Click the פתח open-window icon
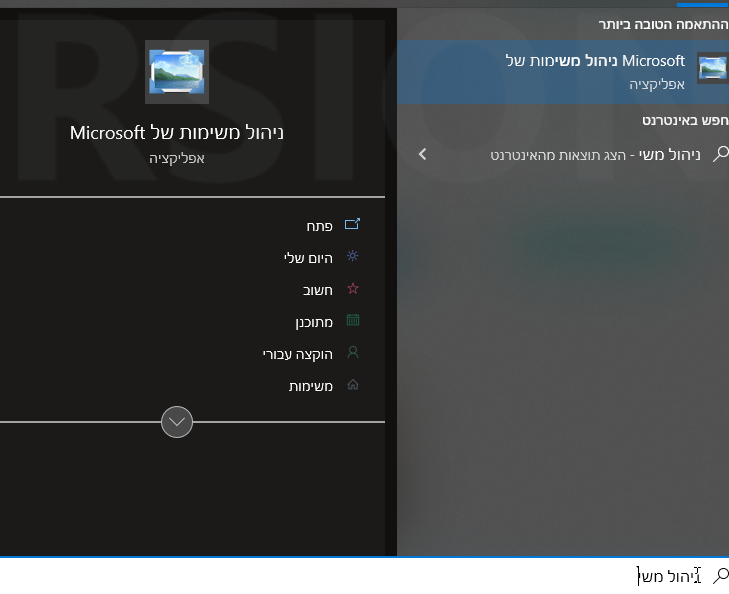Screen dimensions: 729x594 coord(352,224)
